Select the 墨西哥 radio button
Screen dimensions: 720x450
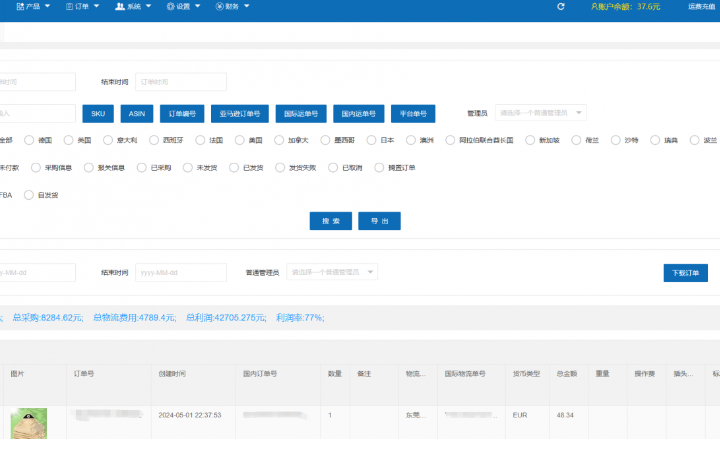click(x=325, y=140)
